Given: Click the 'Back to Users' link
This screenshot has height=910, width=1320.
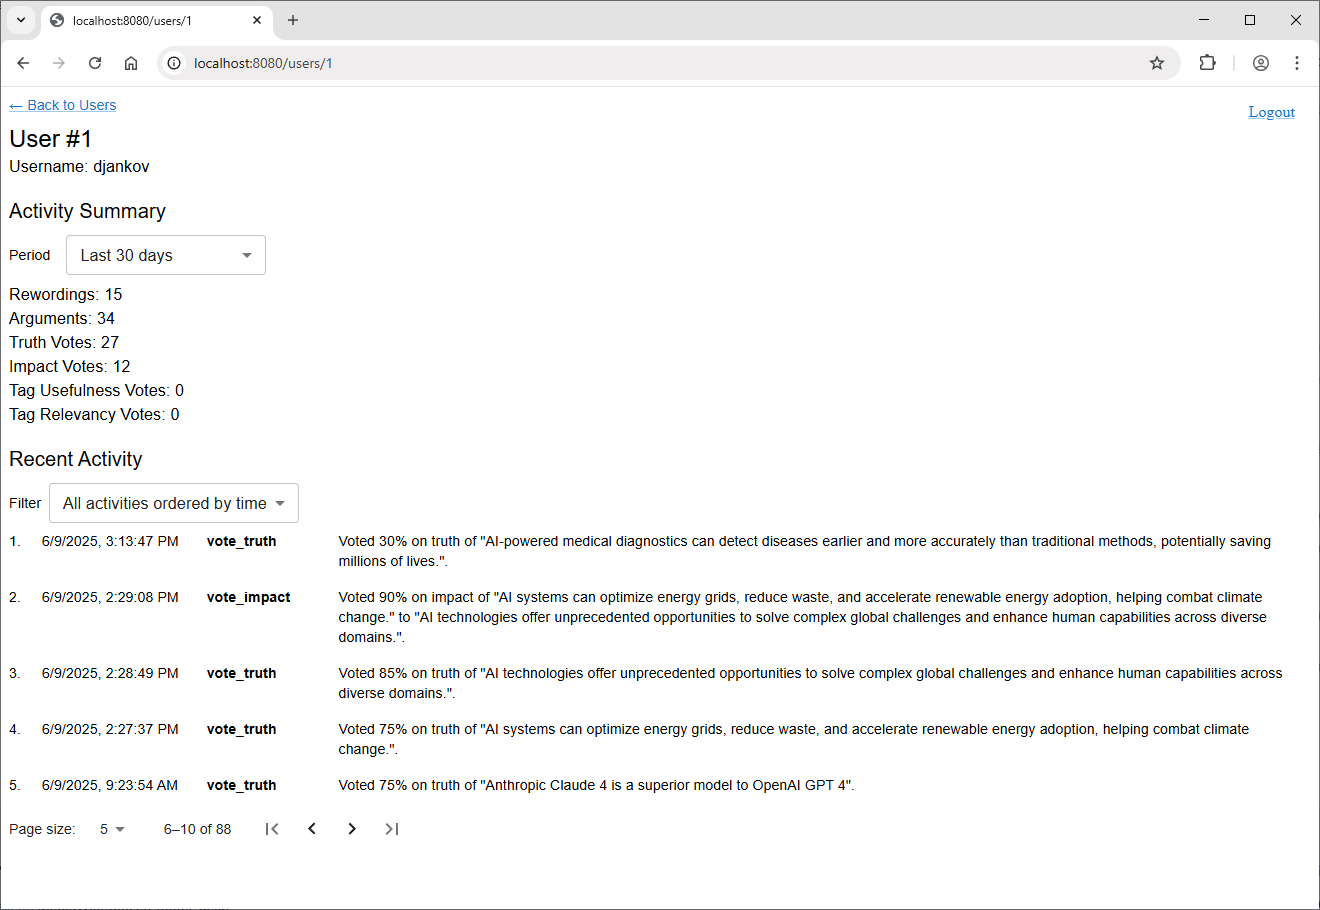Looking at the screenshot, I should coord(63,105).
